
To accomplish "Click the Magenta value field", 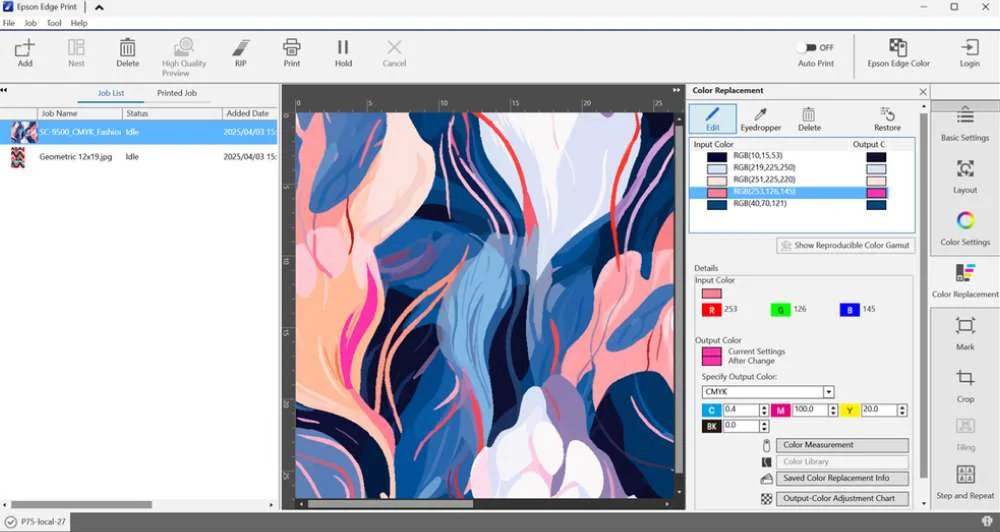I will pos(809,410).
